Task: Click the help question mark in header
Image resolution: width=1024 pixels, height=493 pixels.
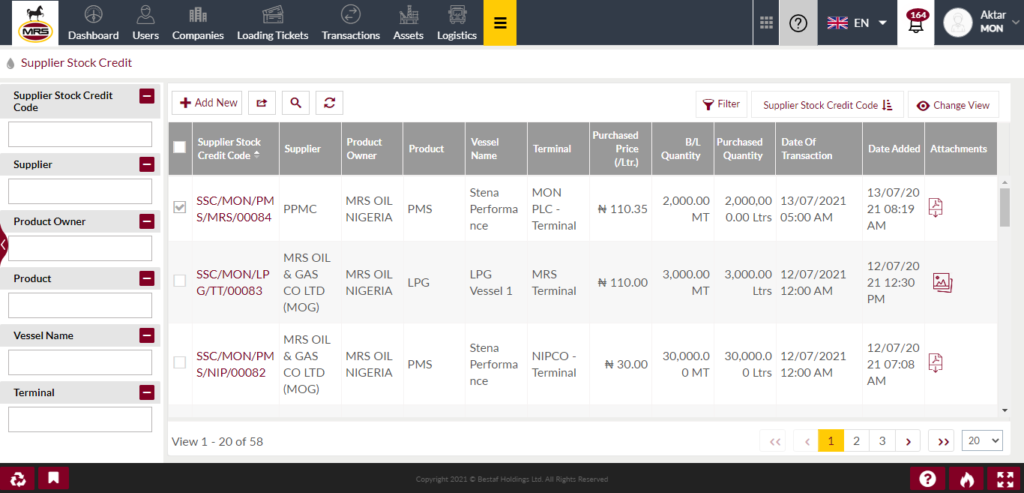Action: coord(798,23)
